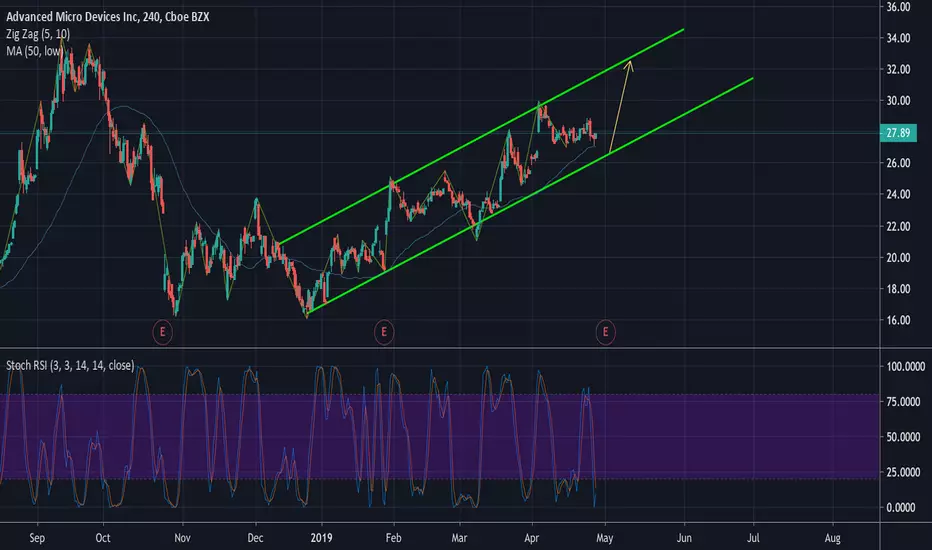Click the Oct label on time axis
Viewport: 932px width, 550px height.
103,538
